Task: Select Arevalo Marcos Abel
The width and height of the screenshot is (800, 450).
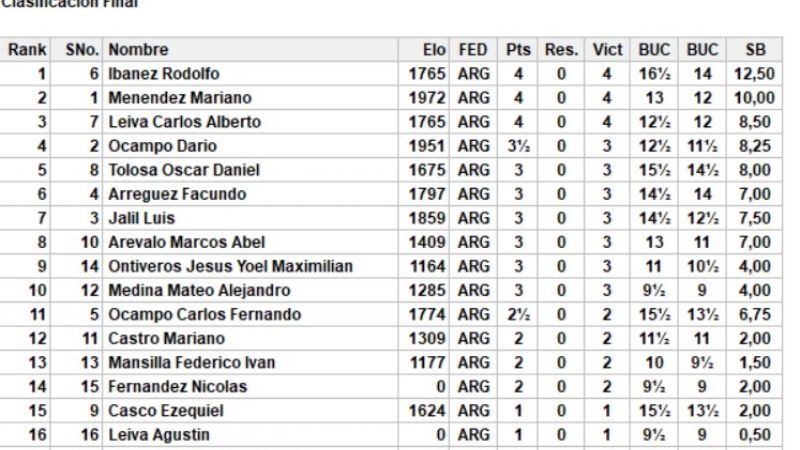Action: click(x=180, y=242)
